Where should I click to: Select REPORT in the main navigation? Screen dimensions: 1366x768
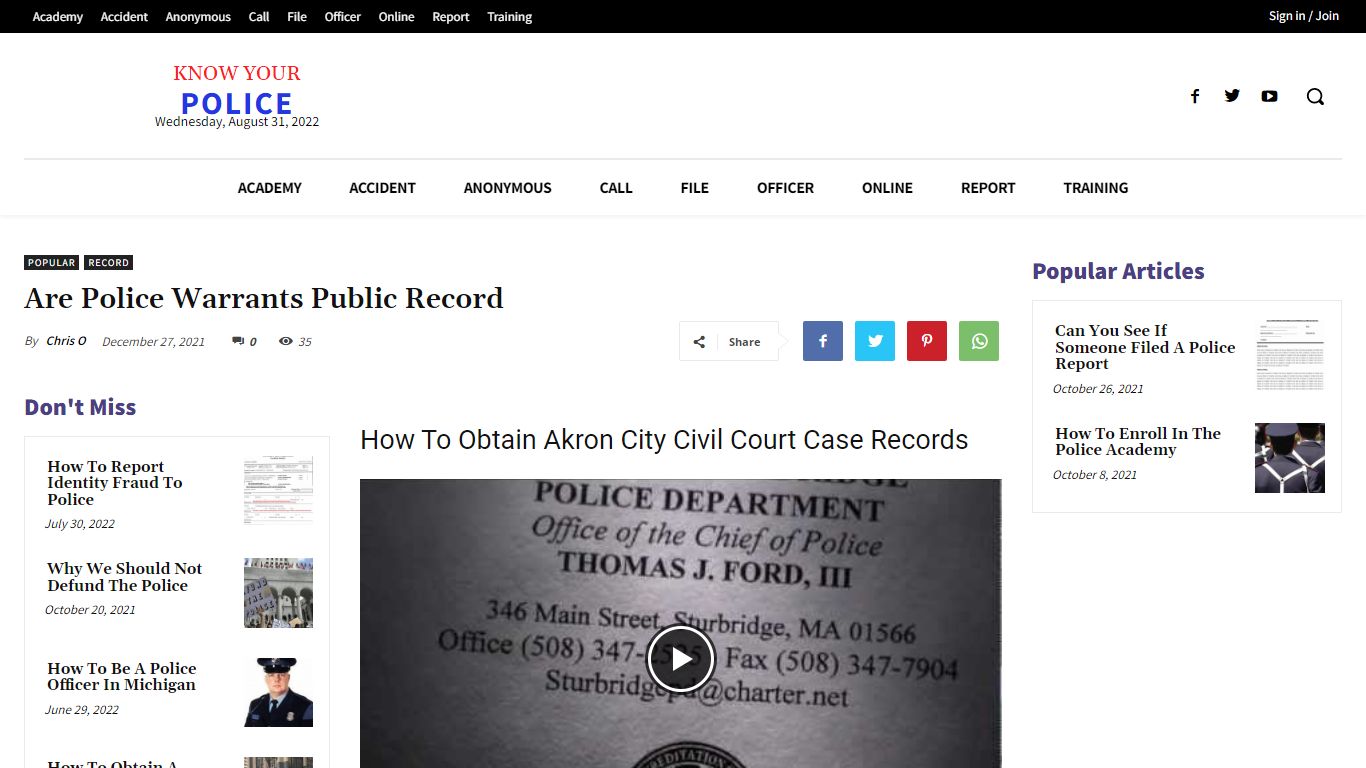point(988,188)
